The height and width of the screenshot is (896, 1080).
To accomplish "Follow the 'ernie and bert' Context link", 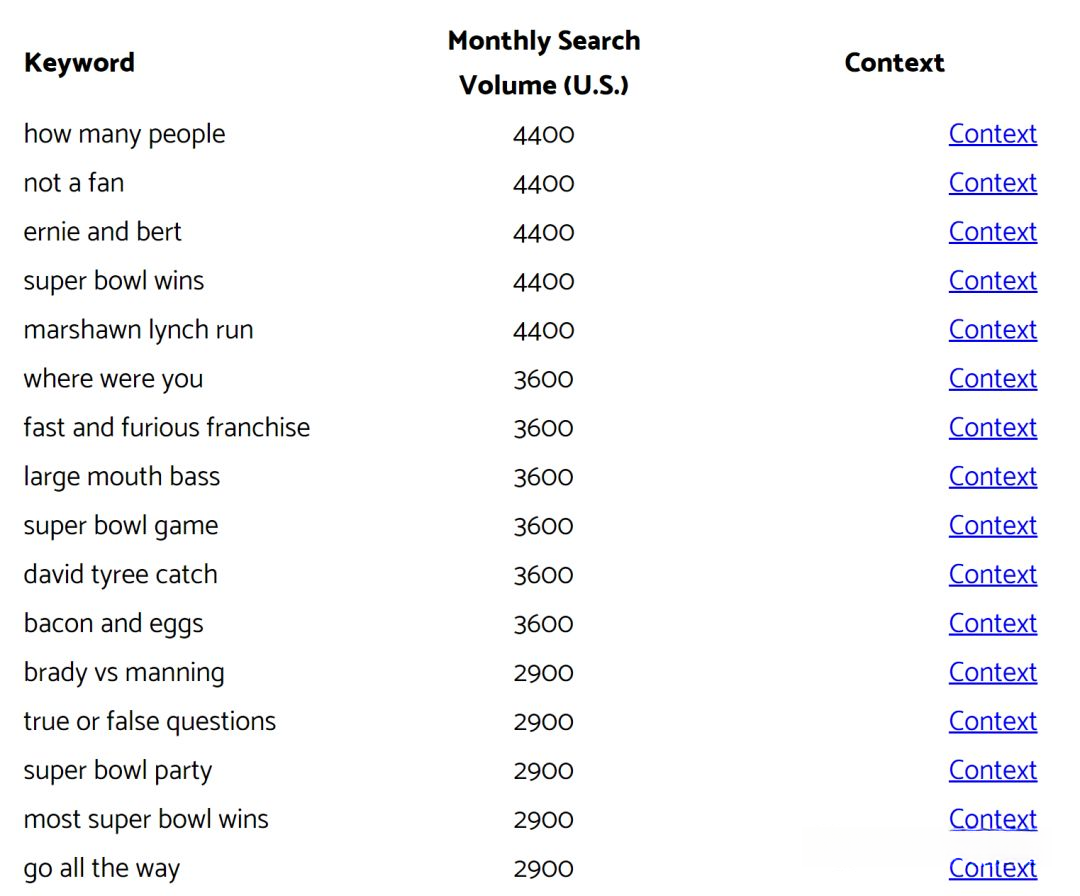I will (992, 232).
